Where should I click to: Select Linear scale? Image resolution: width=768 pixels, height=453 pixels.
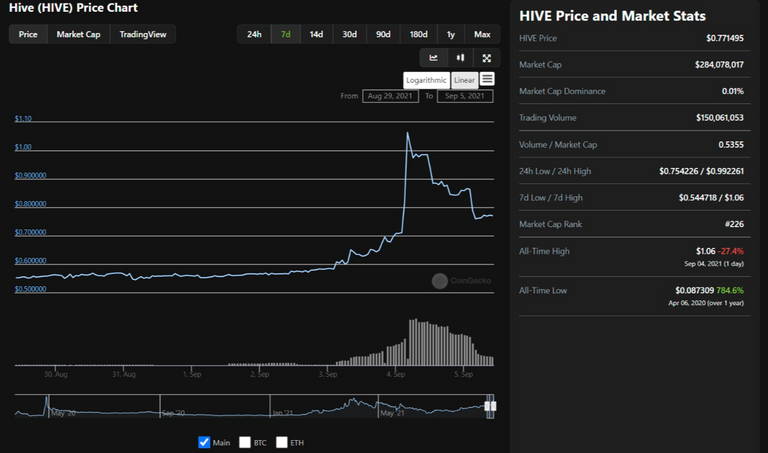(464, 80)
